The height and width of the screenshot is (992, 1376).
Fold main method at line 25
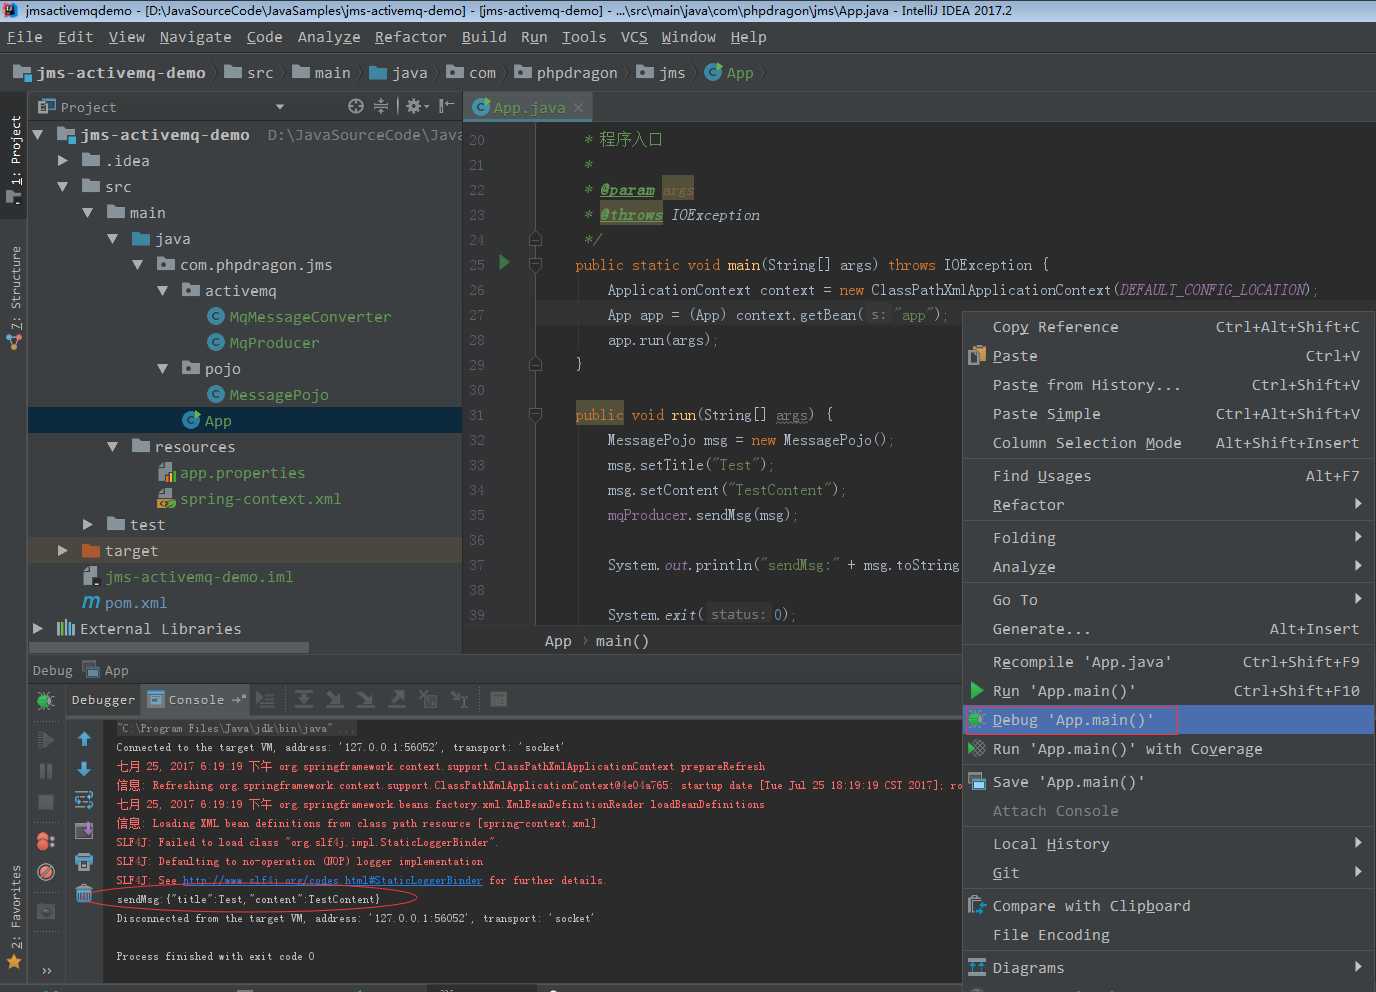pos(535,265)
